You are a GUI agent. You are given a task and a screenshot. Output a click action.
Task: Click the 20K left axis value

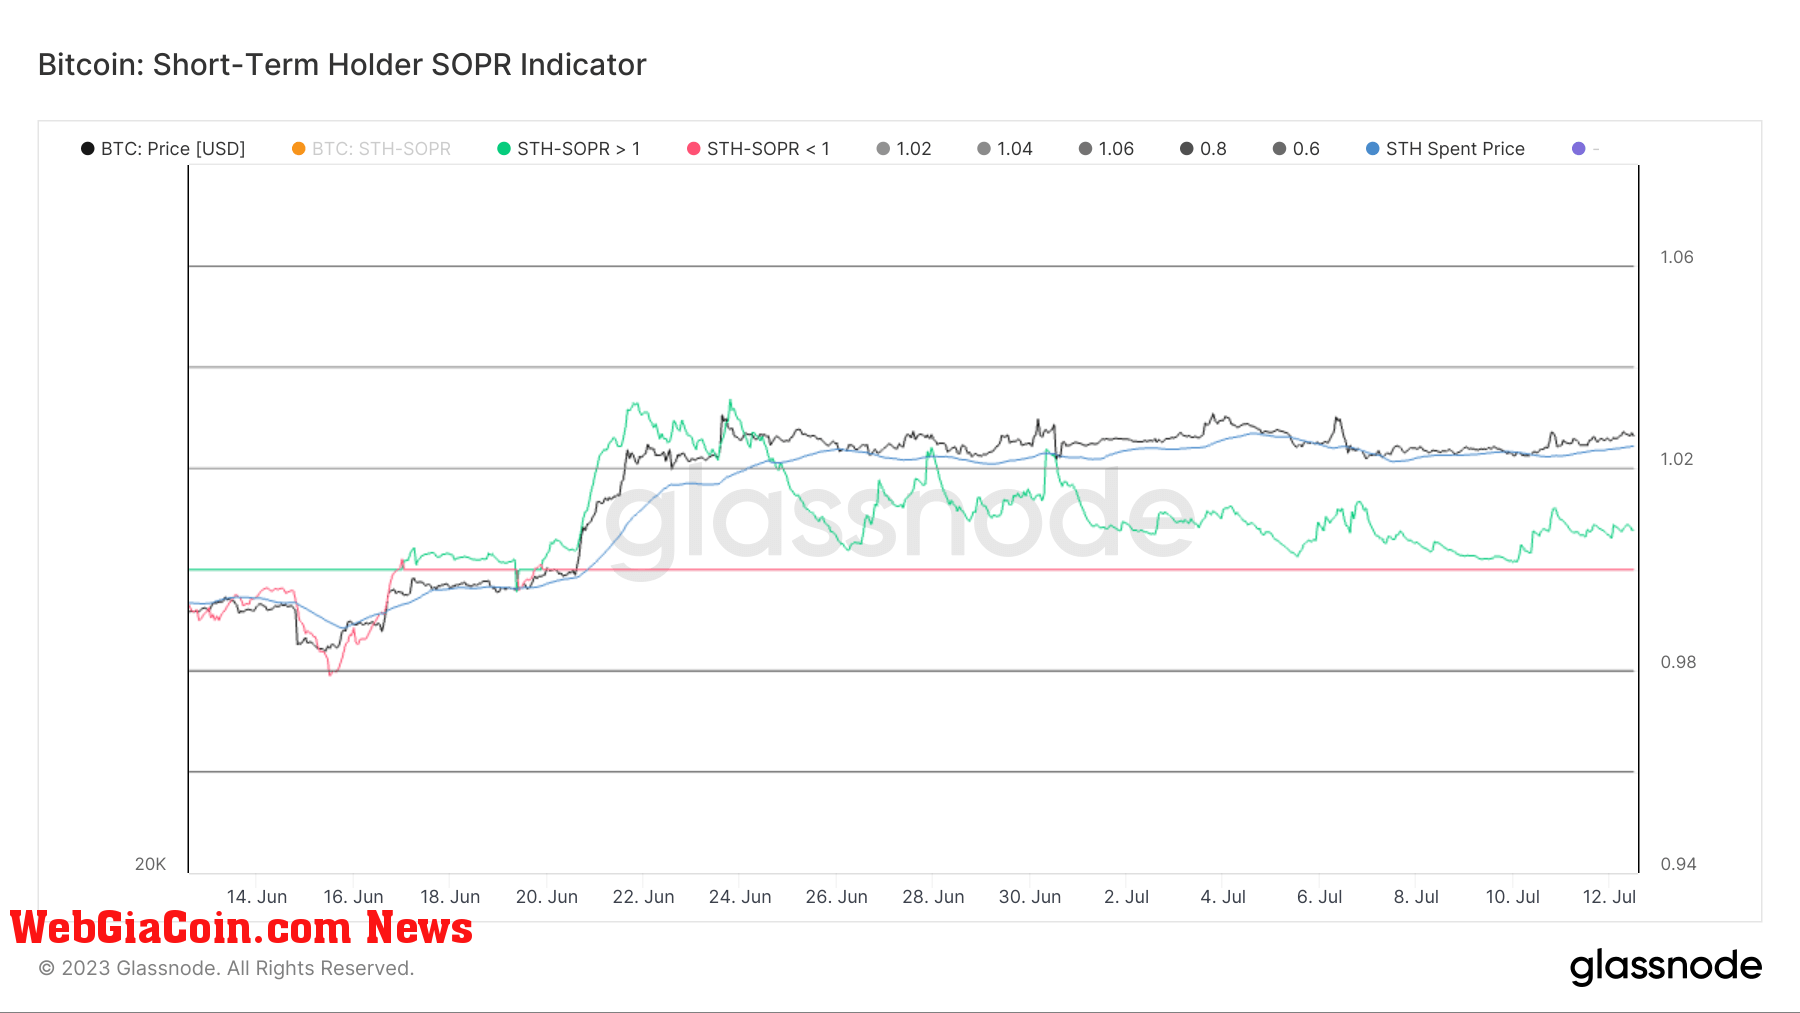150,864
